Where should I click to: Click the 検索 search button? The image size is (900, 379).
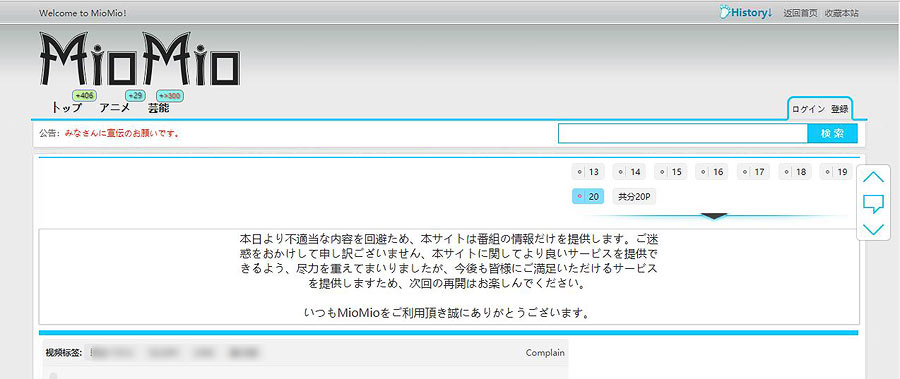point(832,133)
